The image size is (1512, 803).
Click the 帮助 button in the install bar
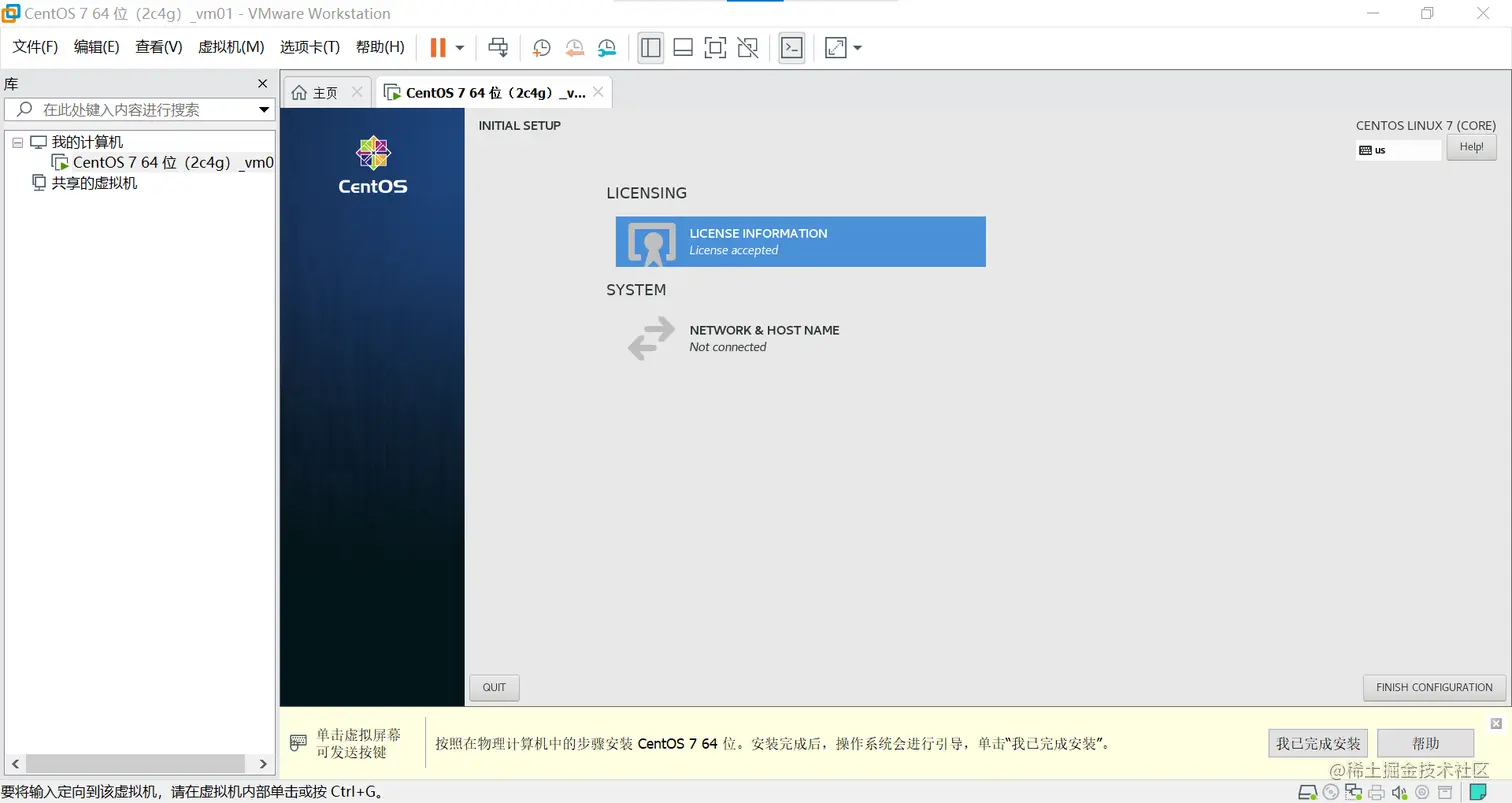1425,743
